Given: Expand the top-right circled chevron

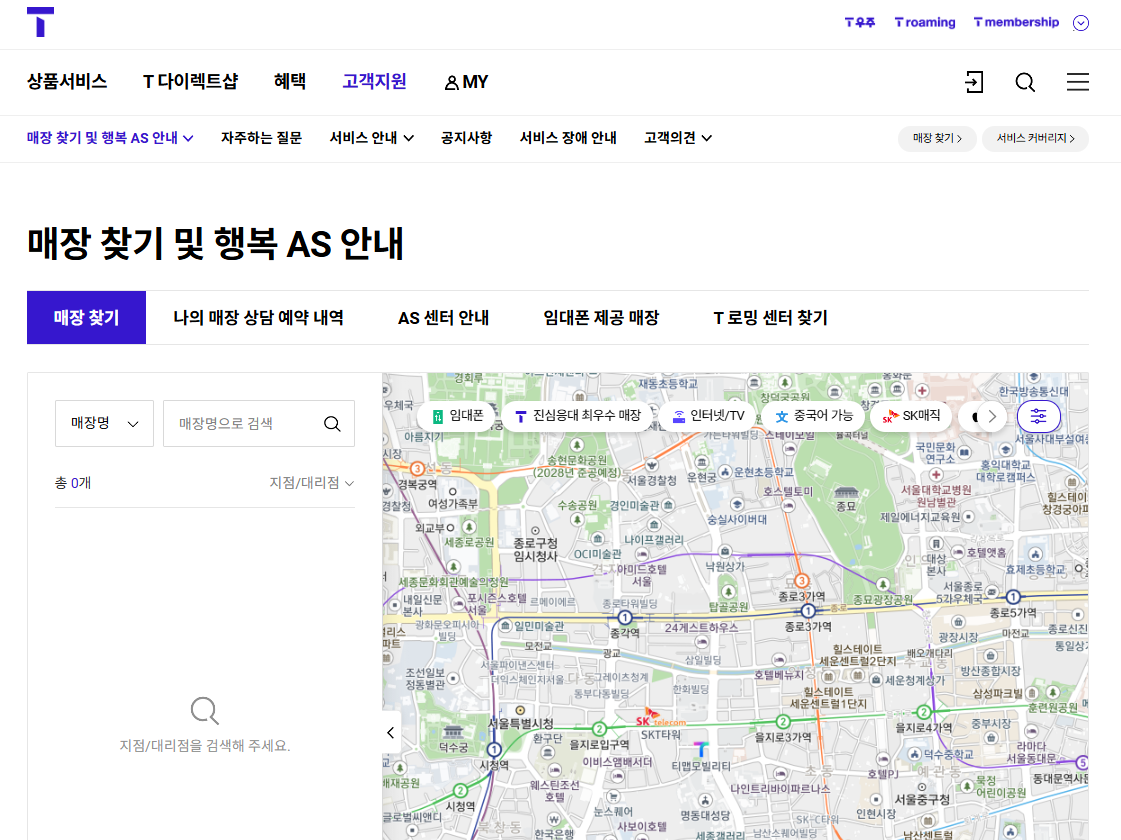Looking at the screenshot, I should pyautogui.click(x=1081, y=23).
